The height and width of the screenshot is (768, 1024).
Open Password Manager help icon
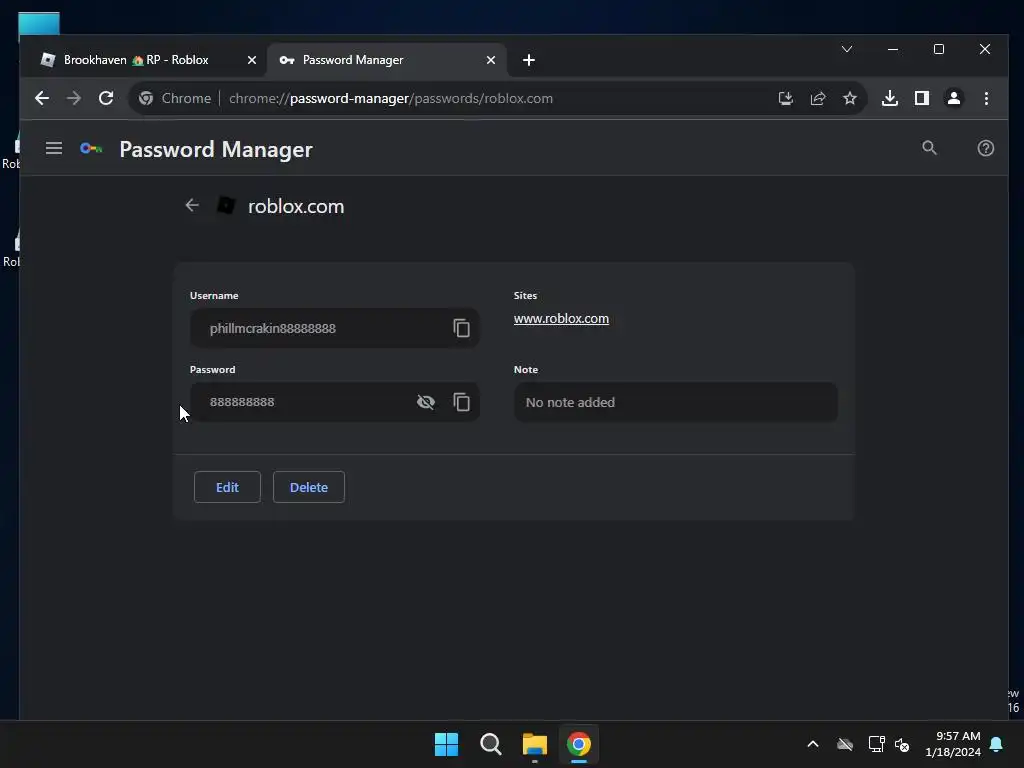(x=985, y=148)
